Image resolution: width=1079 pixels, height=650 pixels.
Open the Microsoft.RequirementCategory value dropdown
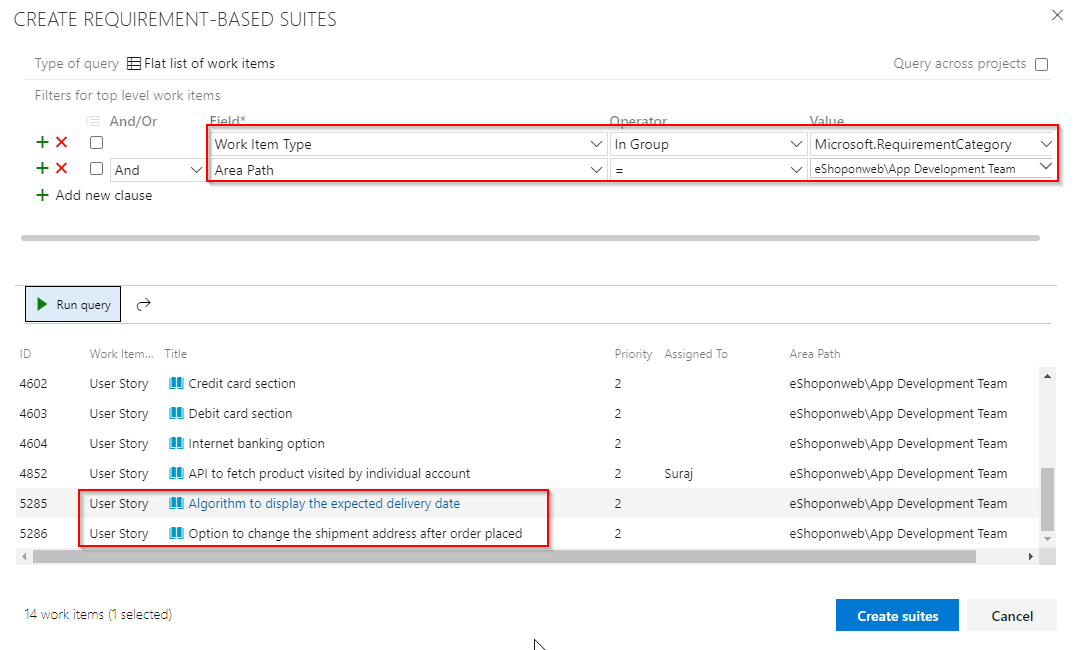[x=933, y=144]
